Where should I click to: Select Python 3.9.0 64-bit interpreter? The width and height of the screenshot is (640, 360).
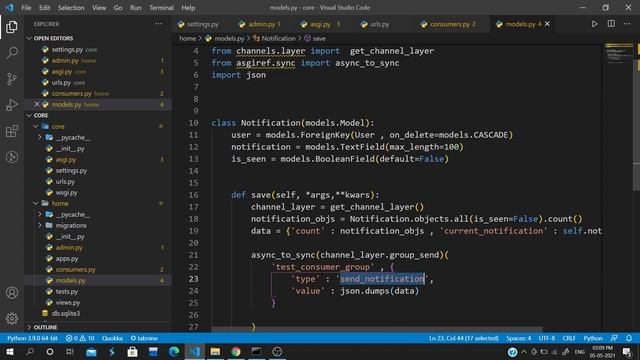point(32,338)
